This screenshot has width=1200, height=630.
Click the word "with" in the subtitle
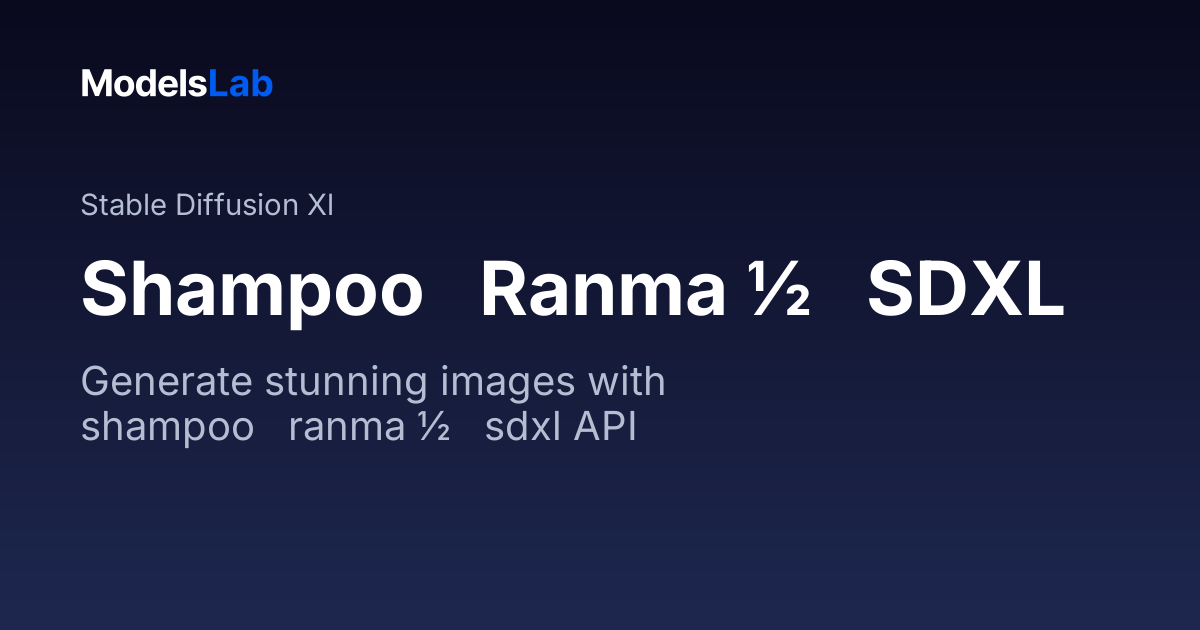(627, 383)
